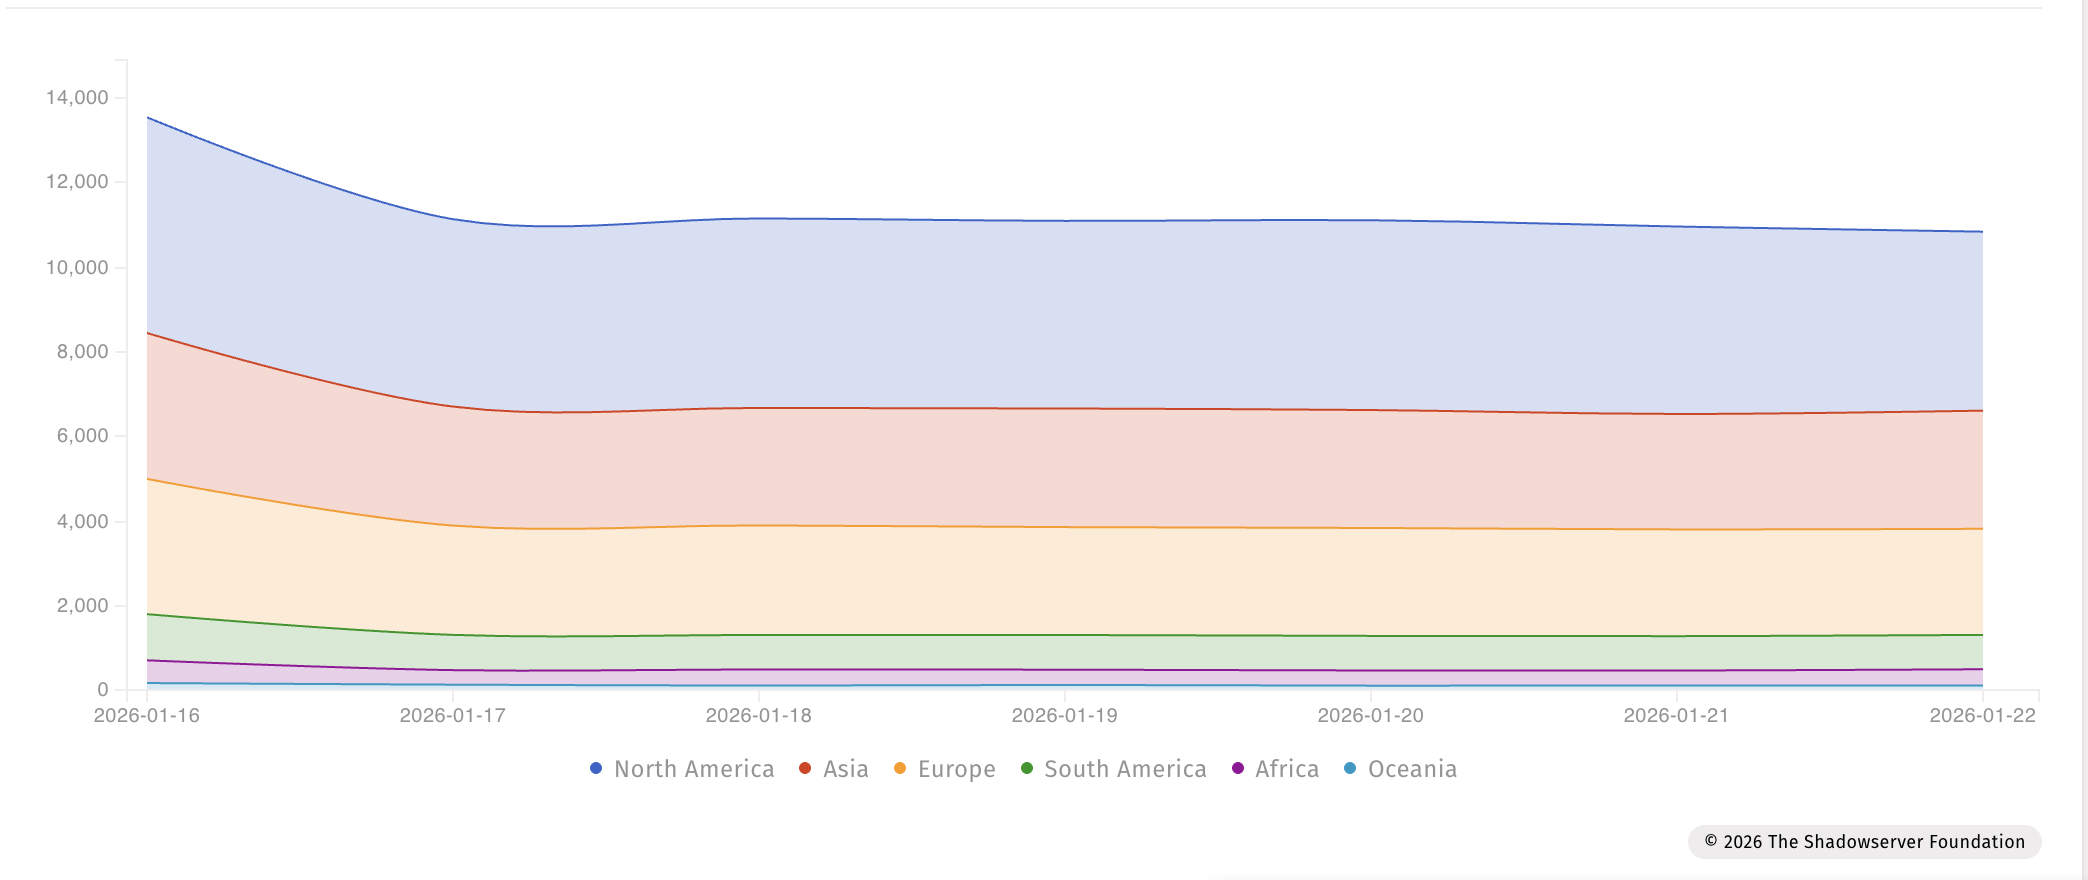Open the Shadowserver Foundation copyright notice
This screenshot has height=880, width=2088.
point(1865,842)
